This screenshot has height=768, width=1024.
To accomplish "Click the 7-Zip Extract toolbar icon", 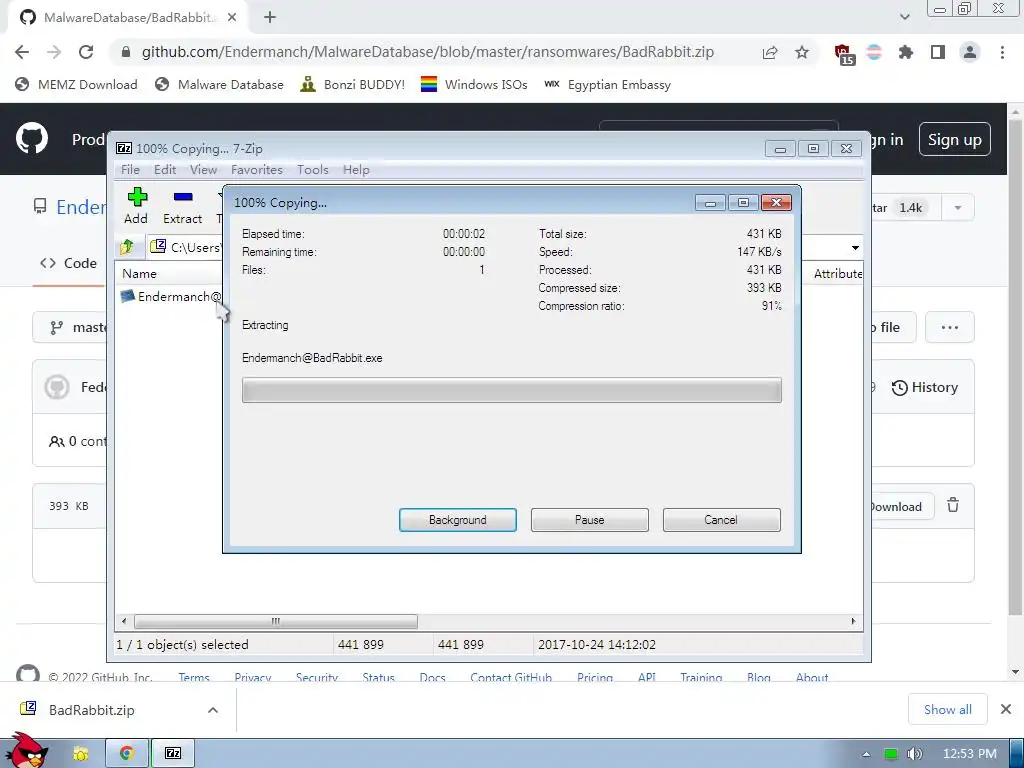I will tap(182, 206).
